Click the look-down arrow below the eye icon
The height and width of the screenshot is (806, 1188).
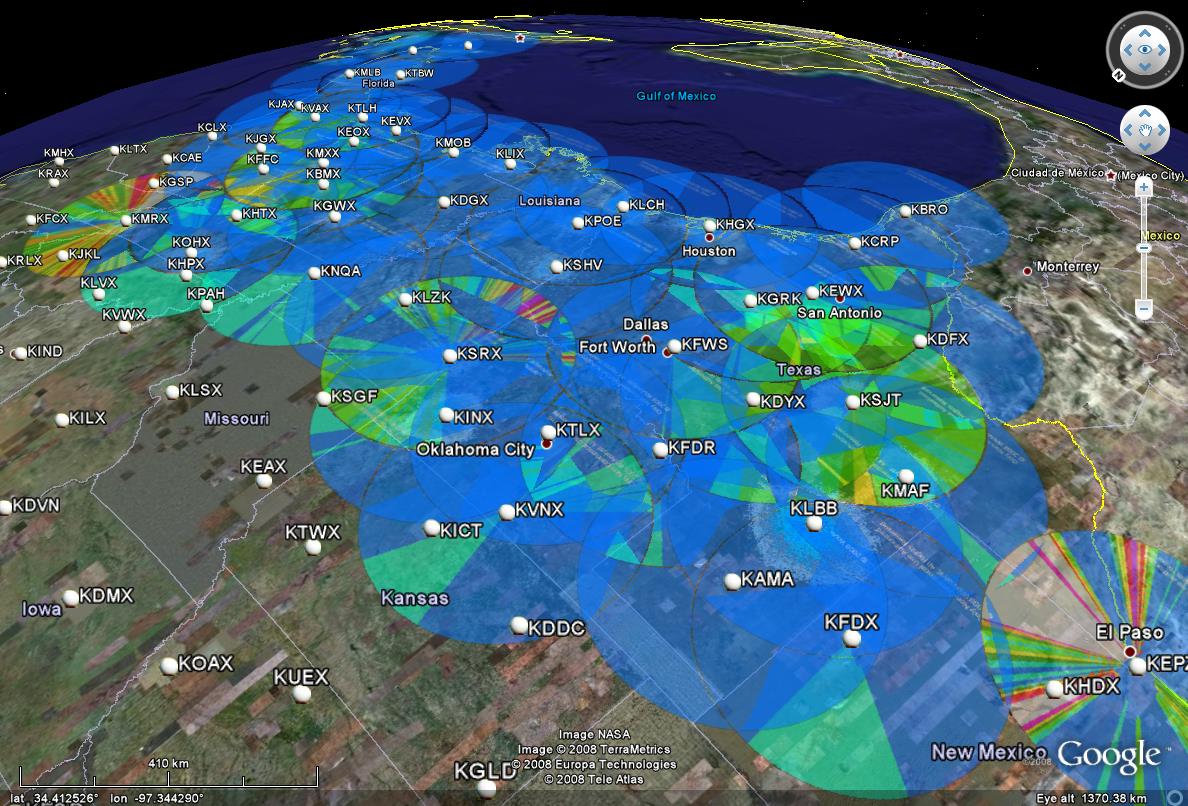tap(1145, 66)
